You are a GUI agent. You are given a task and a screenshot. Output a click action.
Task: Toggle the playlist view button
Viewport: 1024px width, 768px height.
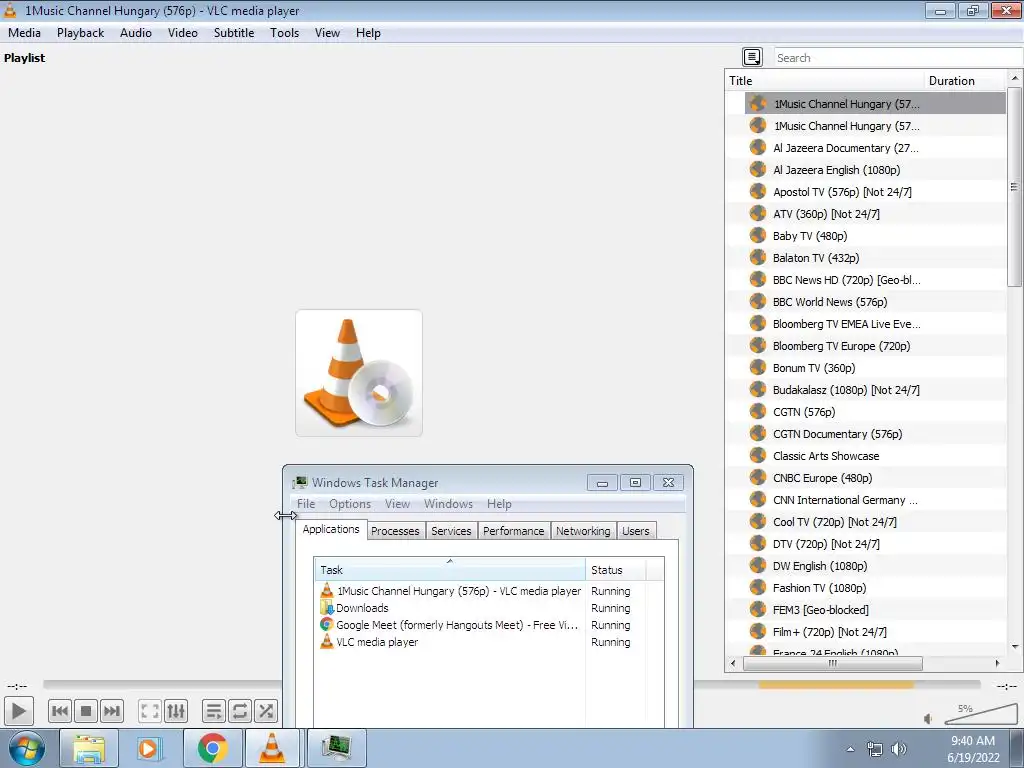click(214, 711)
